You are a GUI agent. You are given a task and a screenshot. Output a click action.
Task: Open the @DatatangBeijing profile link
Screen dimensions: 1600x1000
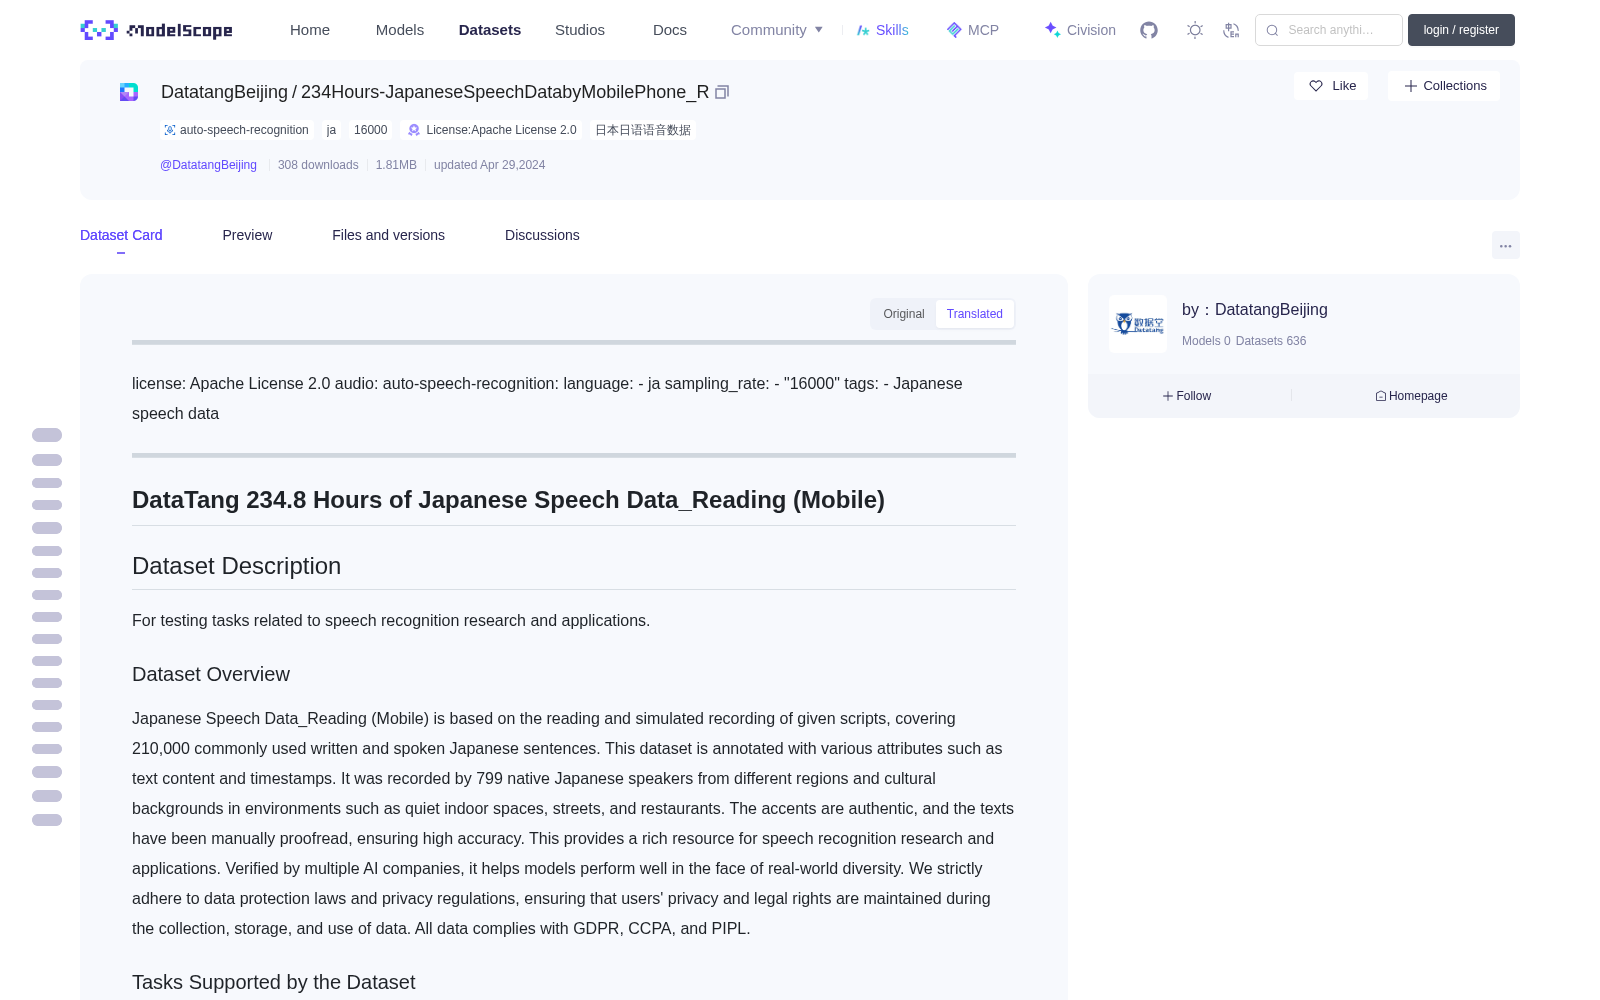click(x=208, y=165)
